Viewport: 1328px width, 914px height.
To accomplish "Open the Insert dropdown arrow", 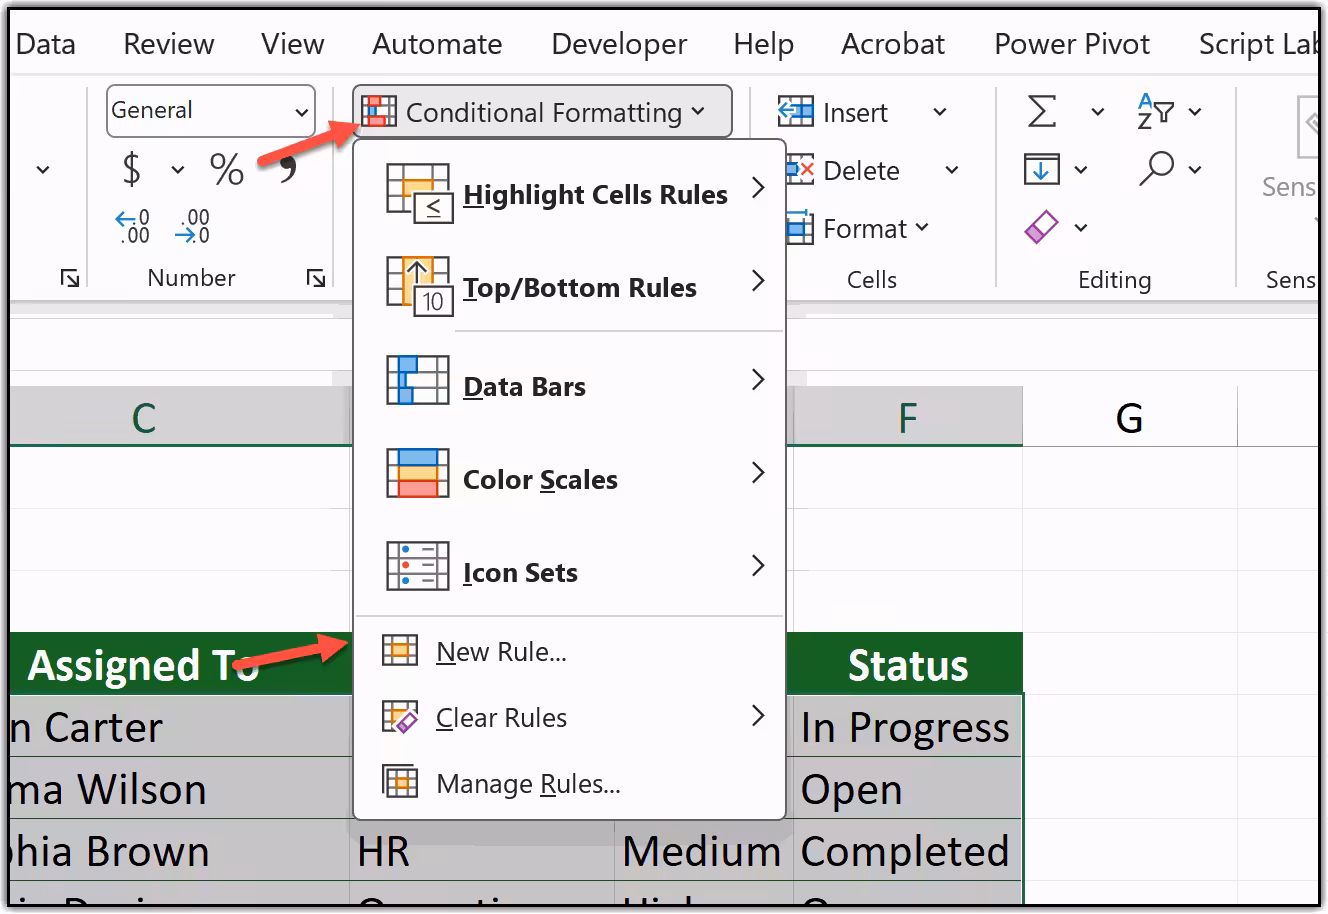I will [940, 112].
